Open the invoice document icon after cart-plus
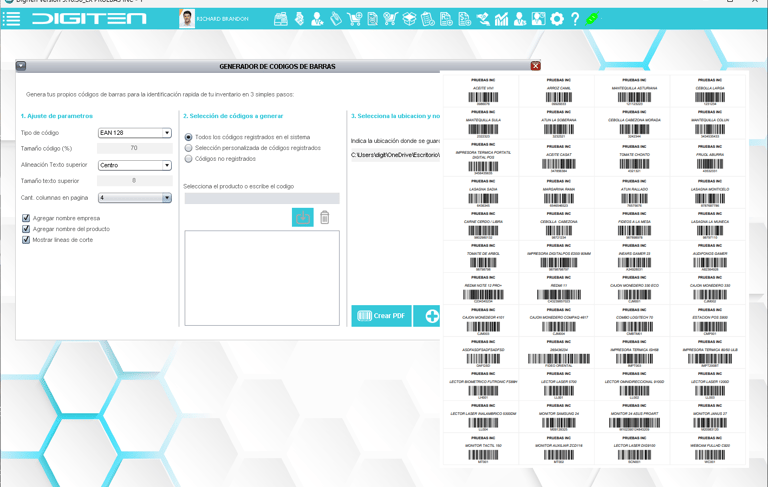The height and width of the screenshot is (487, 768). click(372, 19)
